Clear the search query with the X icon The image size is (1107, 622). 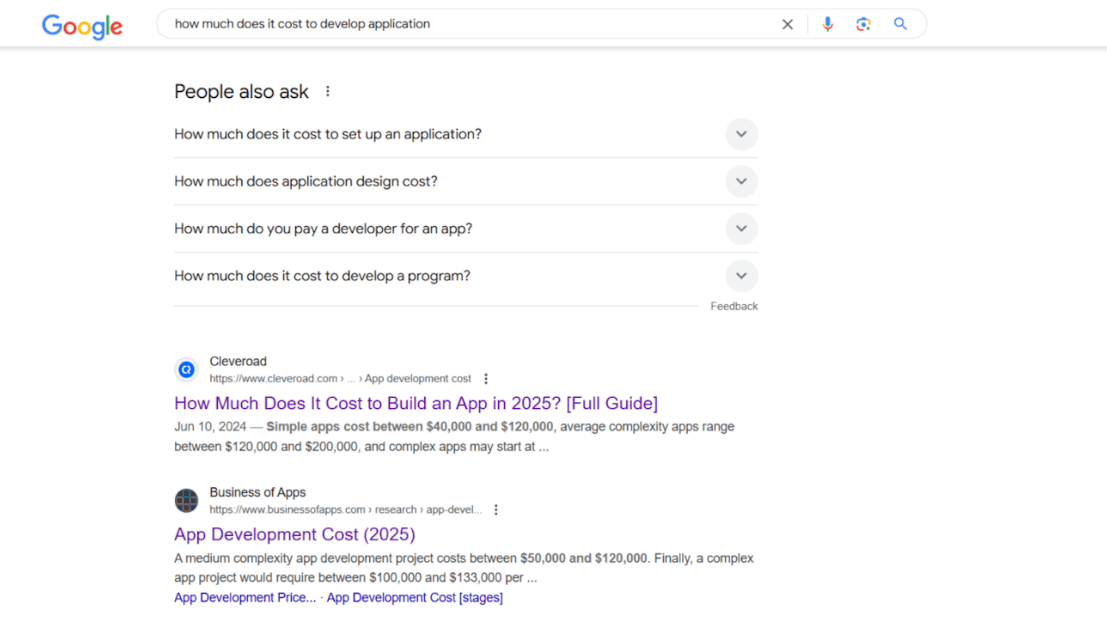(787, 25)
